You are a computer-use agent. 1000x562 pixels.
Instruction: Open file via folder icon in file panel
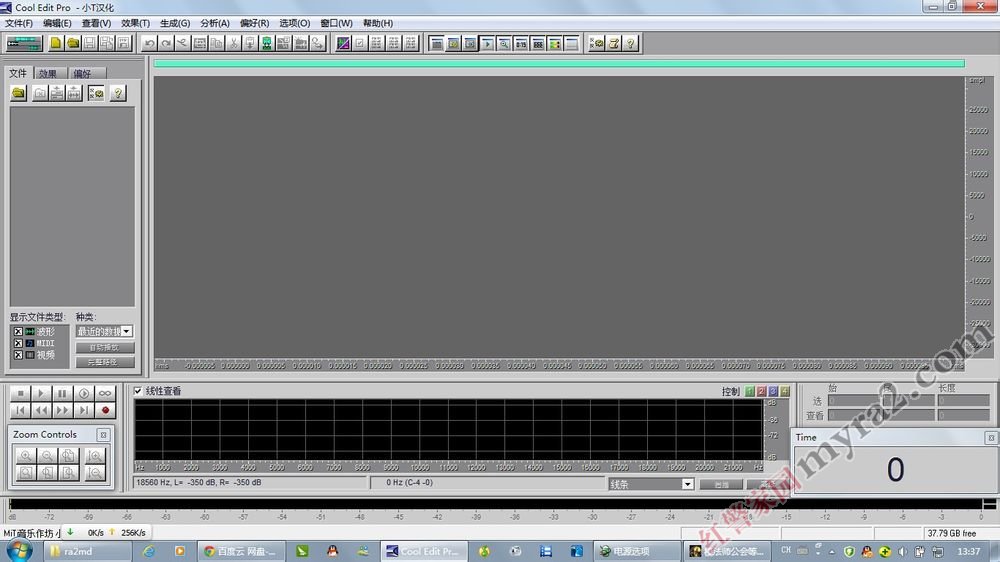point(18,93)
